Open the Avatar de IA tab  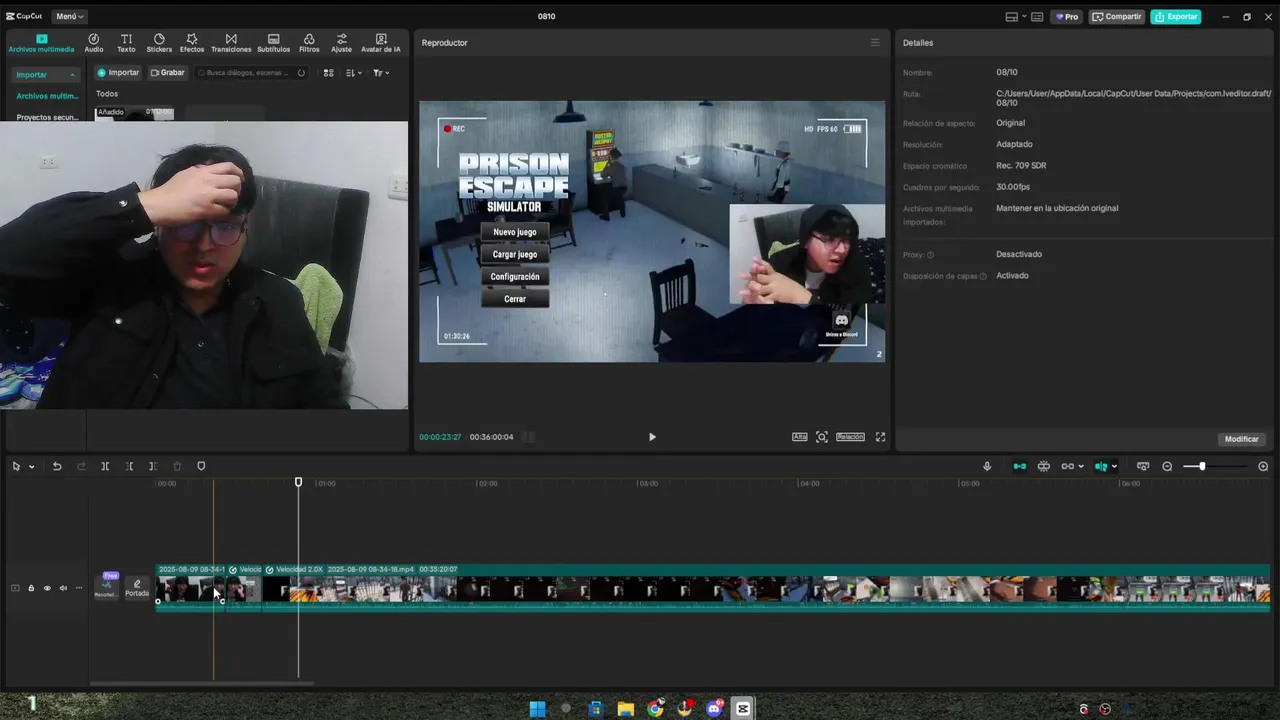[381, 43]
